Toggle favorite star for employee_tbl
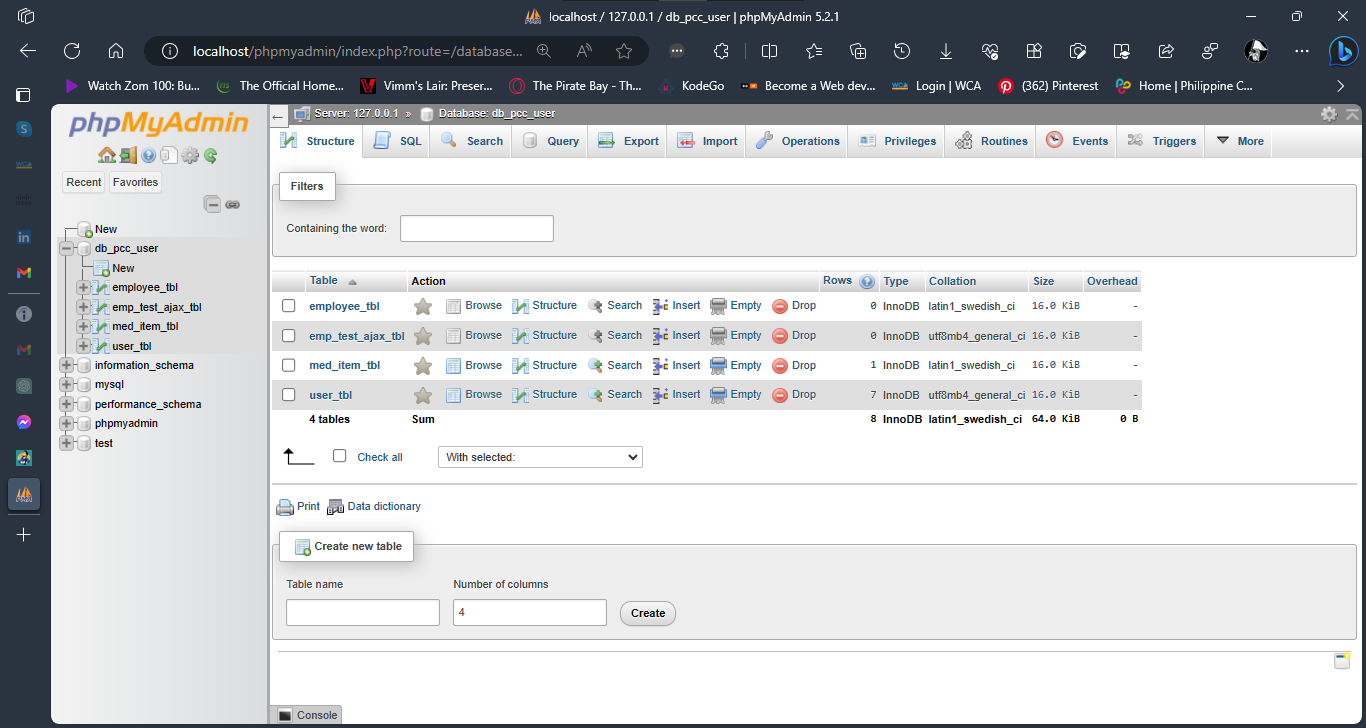 pyautogui.click(x=423, y=306)
